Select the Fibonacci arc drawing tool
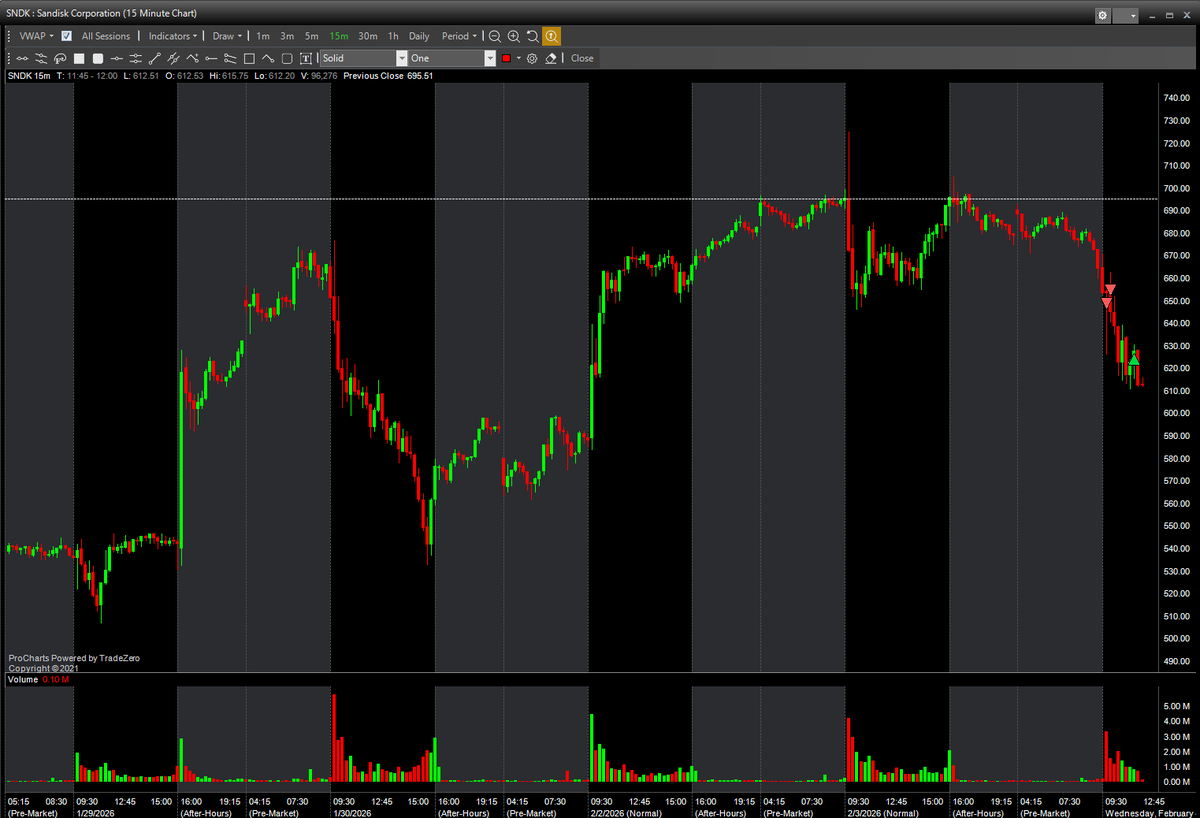 click(59, 58)
